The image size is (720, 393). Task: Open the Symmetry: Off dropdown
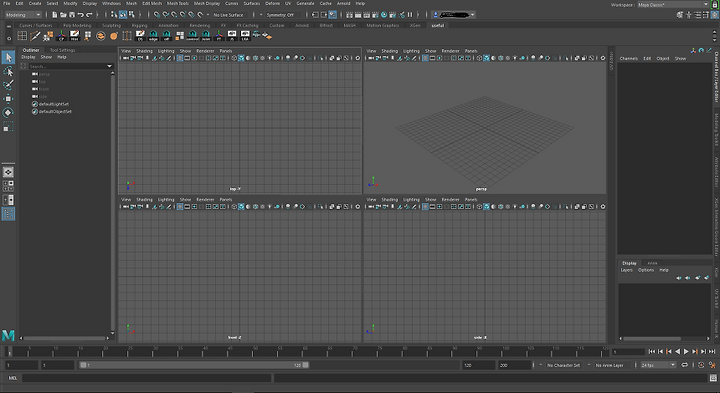tap(283, 15)
